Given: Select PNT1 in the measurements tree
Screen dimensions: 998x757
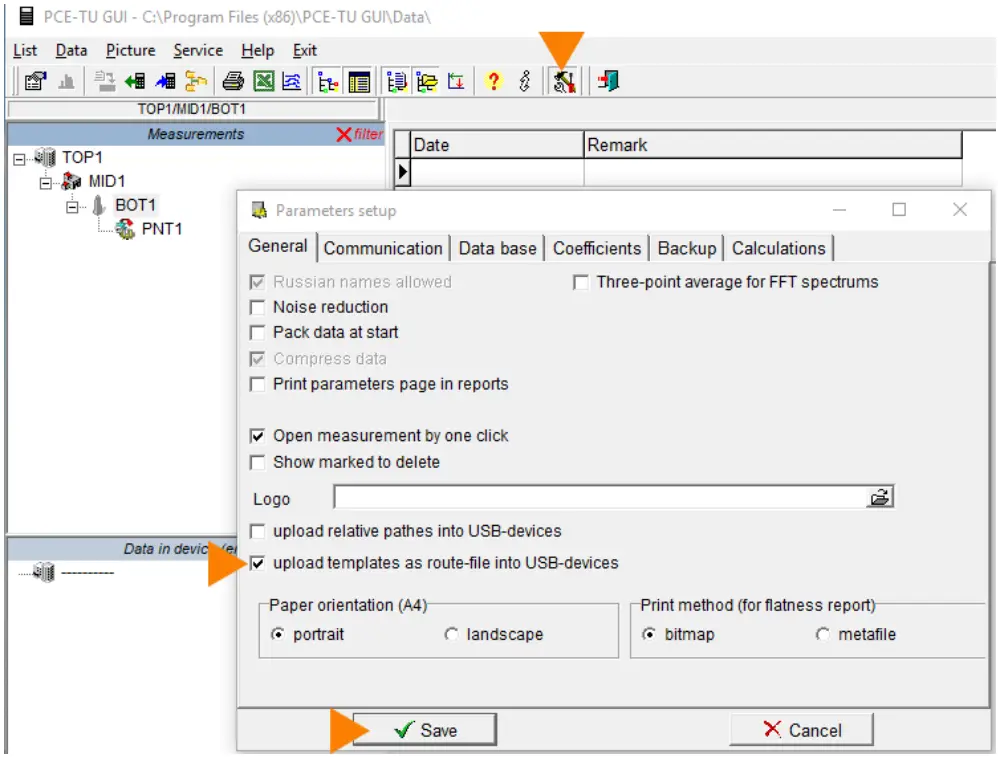Looking at the screenshot, I should click(x=162, y=229).
